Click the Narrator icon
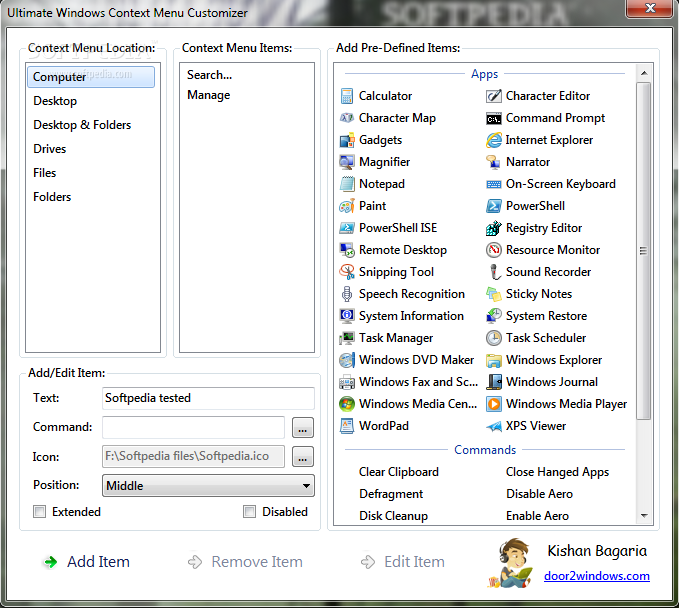 pyautogui.click(x=494, y=162)
